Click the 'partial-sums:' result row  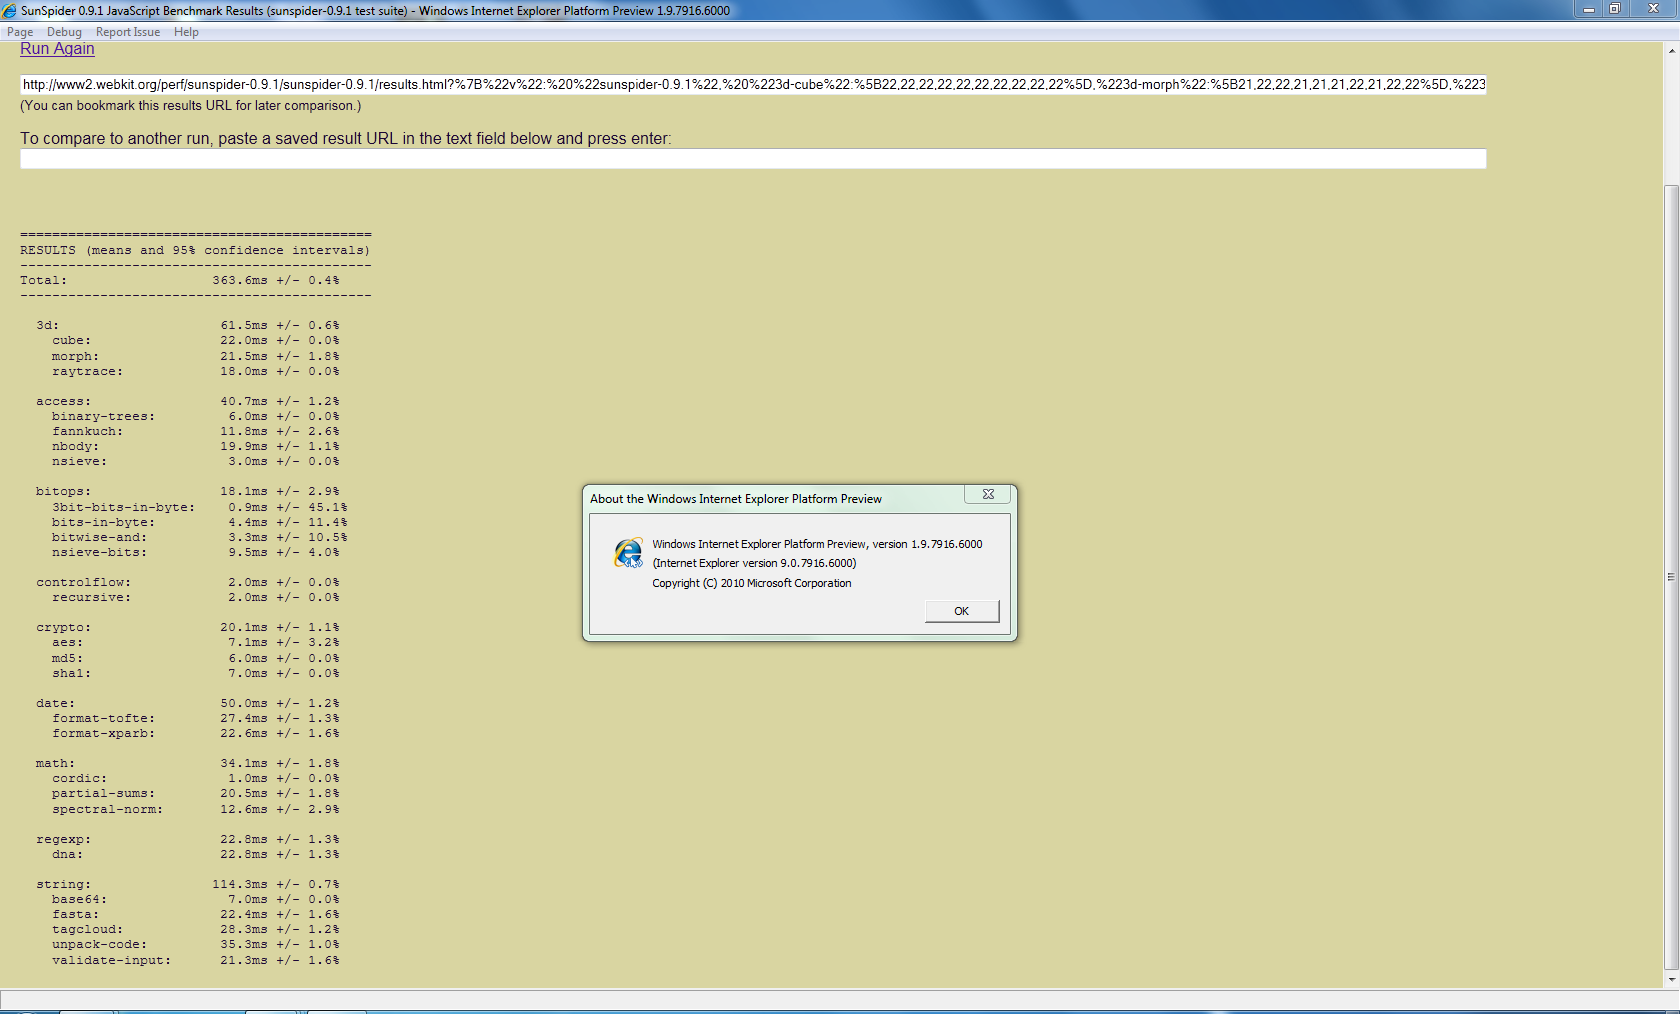(x=196, y=794)
